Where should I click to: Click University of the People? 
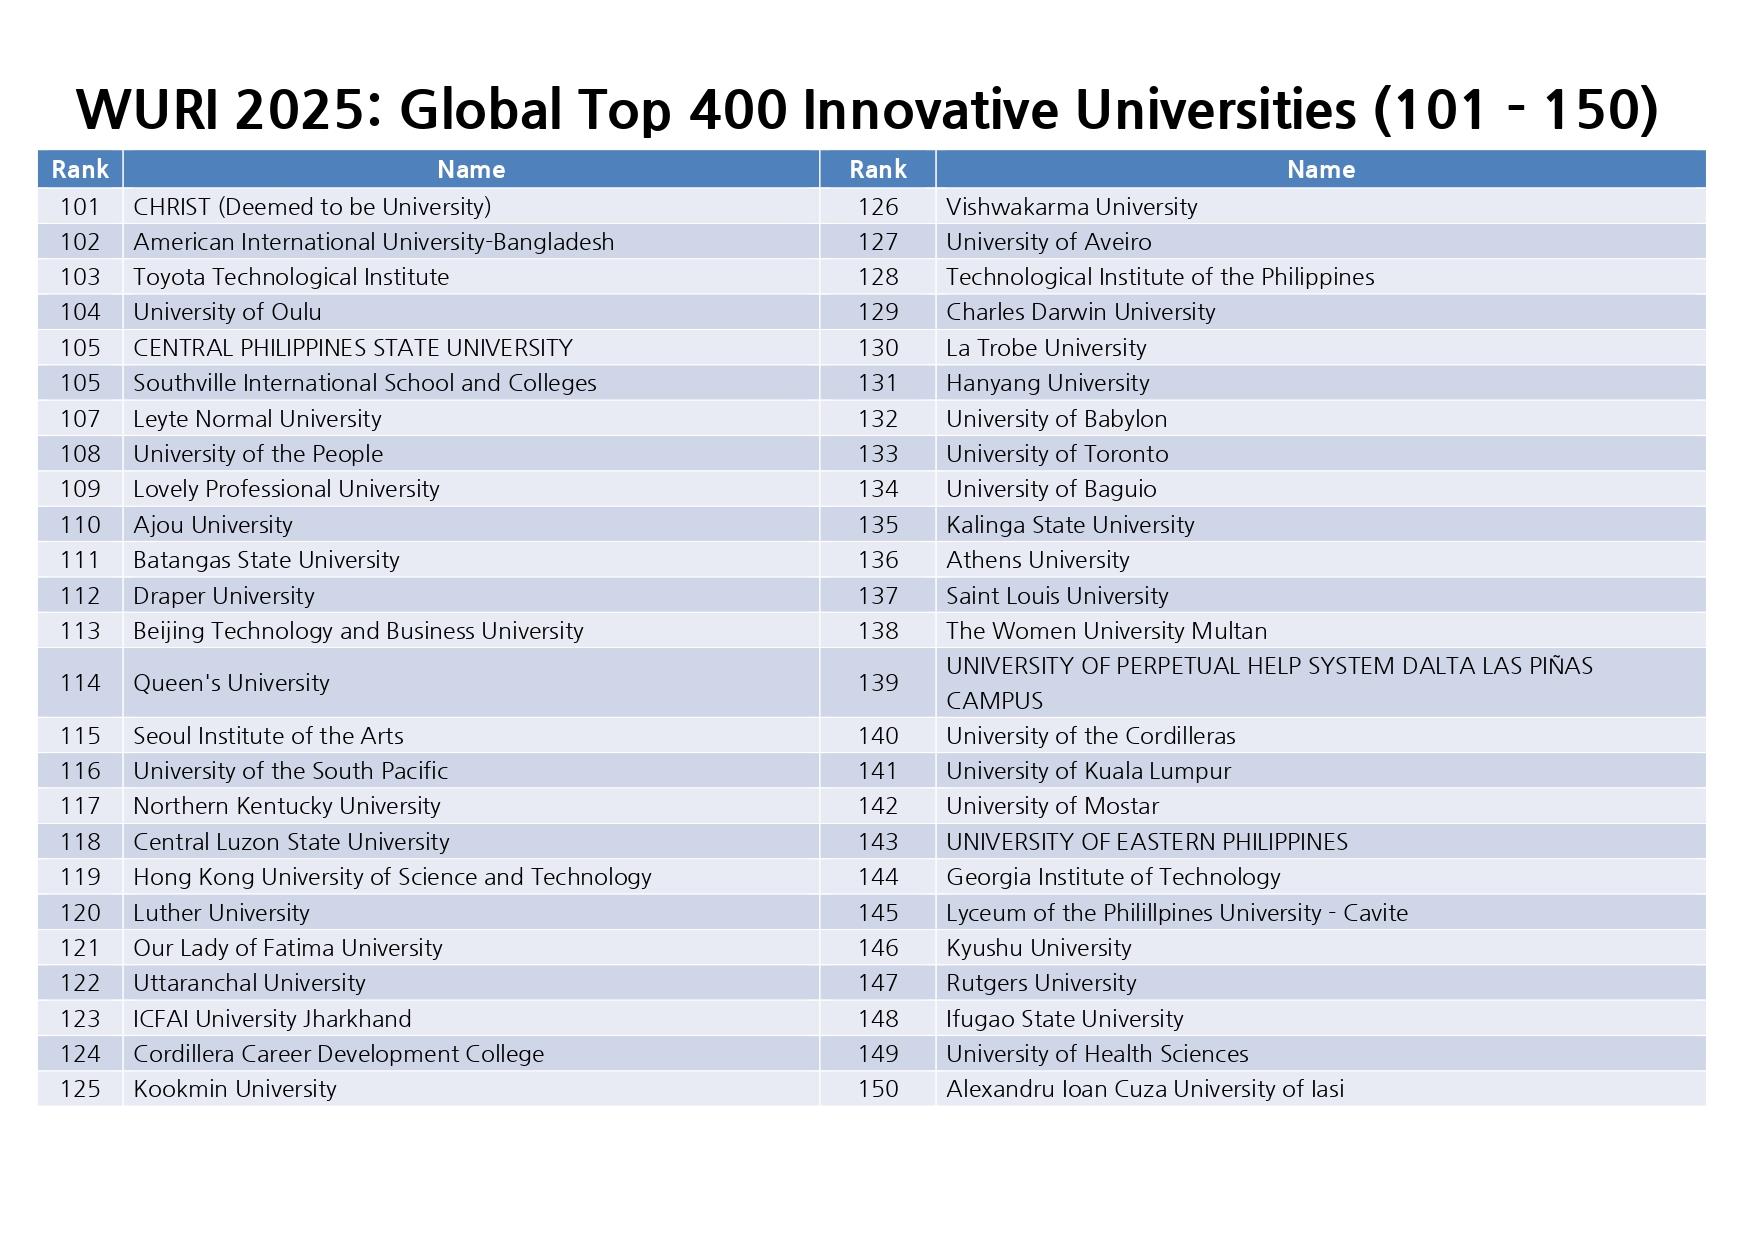coord(258,454)
